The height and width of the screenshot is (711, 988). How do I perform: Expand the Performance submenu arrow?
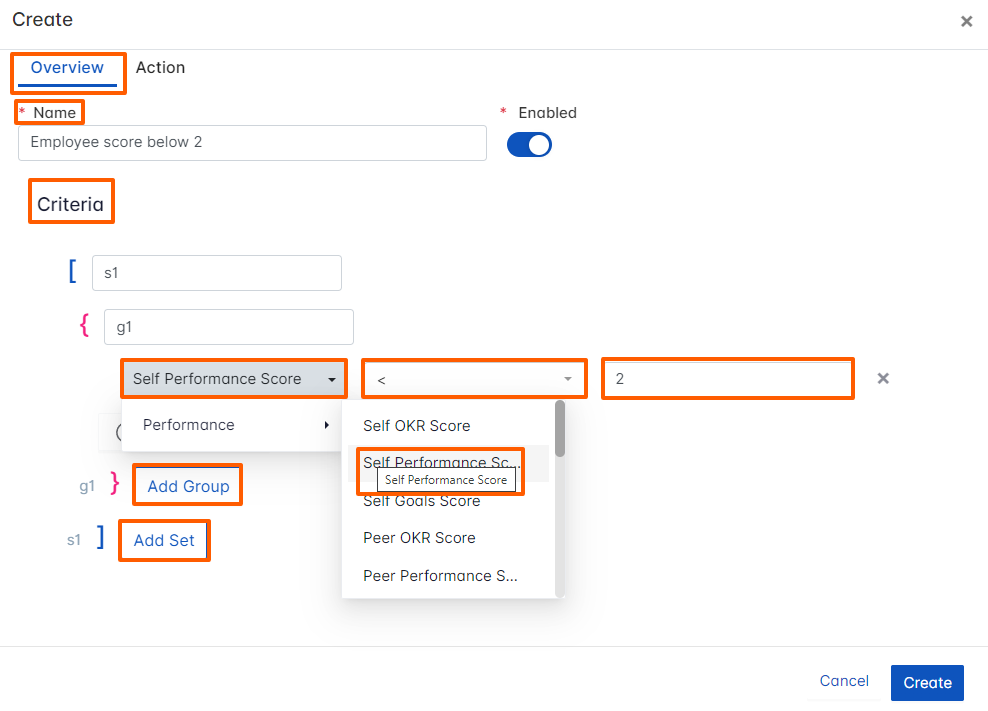[x=326, y=424]
